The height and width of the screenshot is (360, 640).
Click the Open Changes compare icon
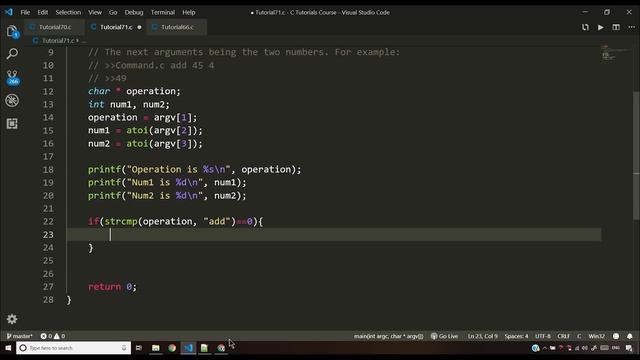(585, 27)
